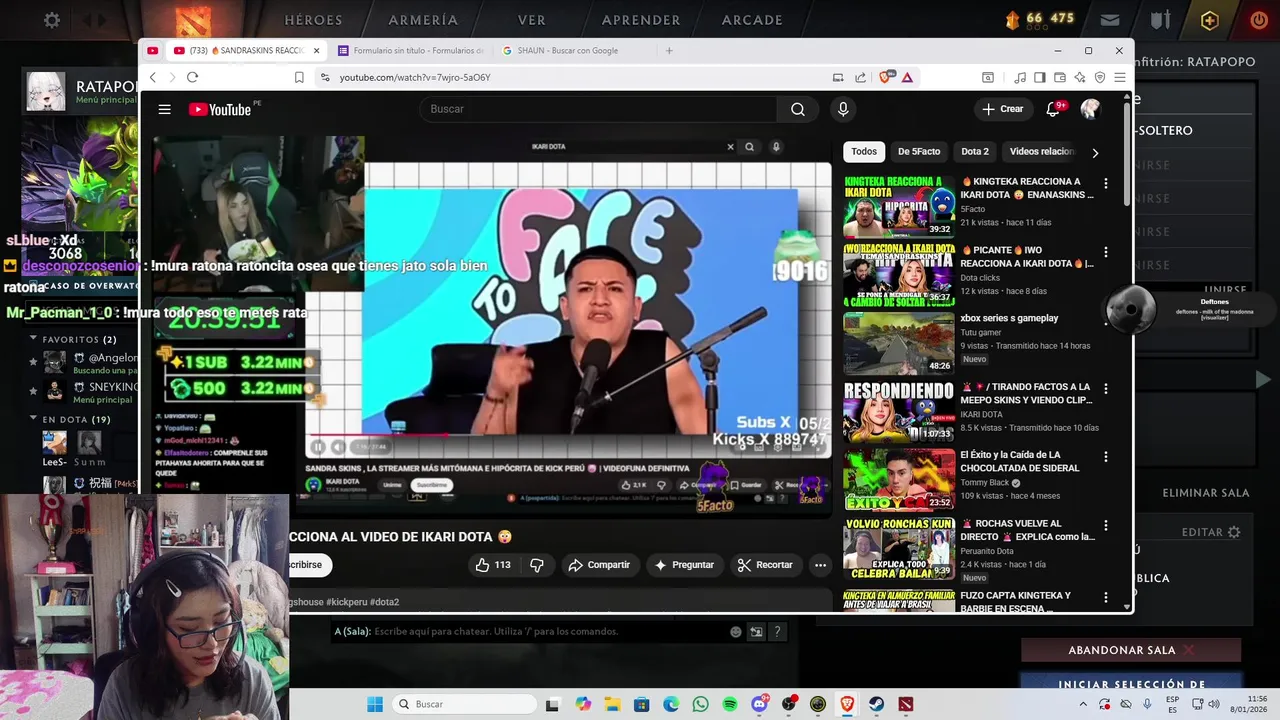Open Dota ARMERÍA menu
Image resolution: width=1280 pixels, height=720 pixels.
pyautogui.click(x=423, y=20)
